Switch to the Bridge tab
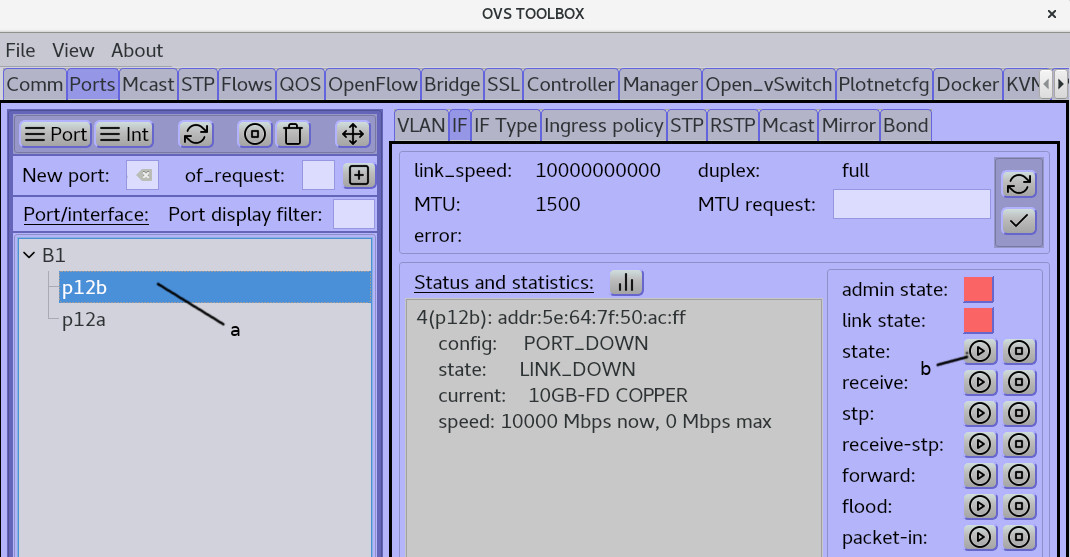 tap(452, 85)
